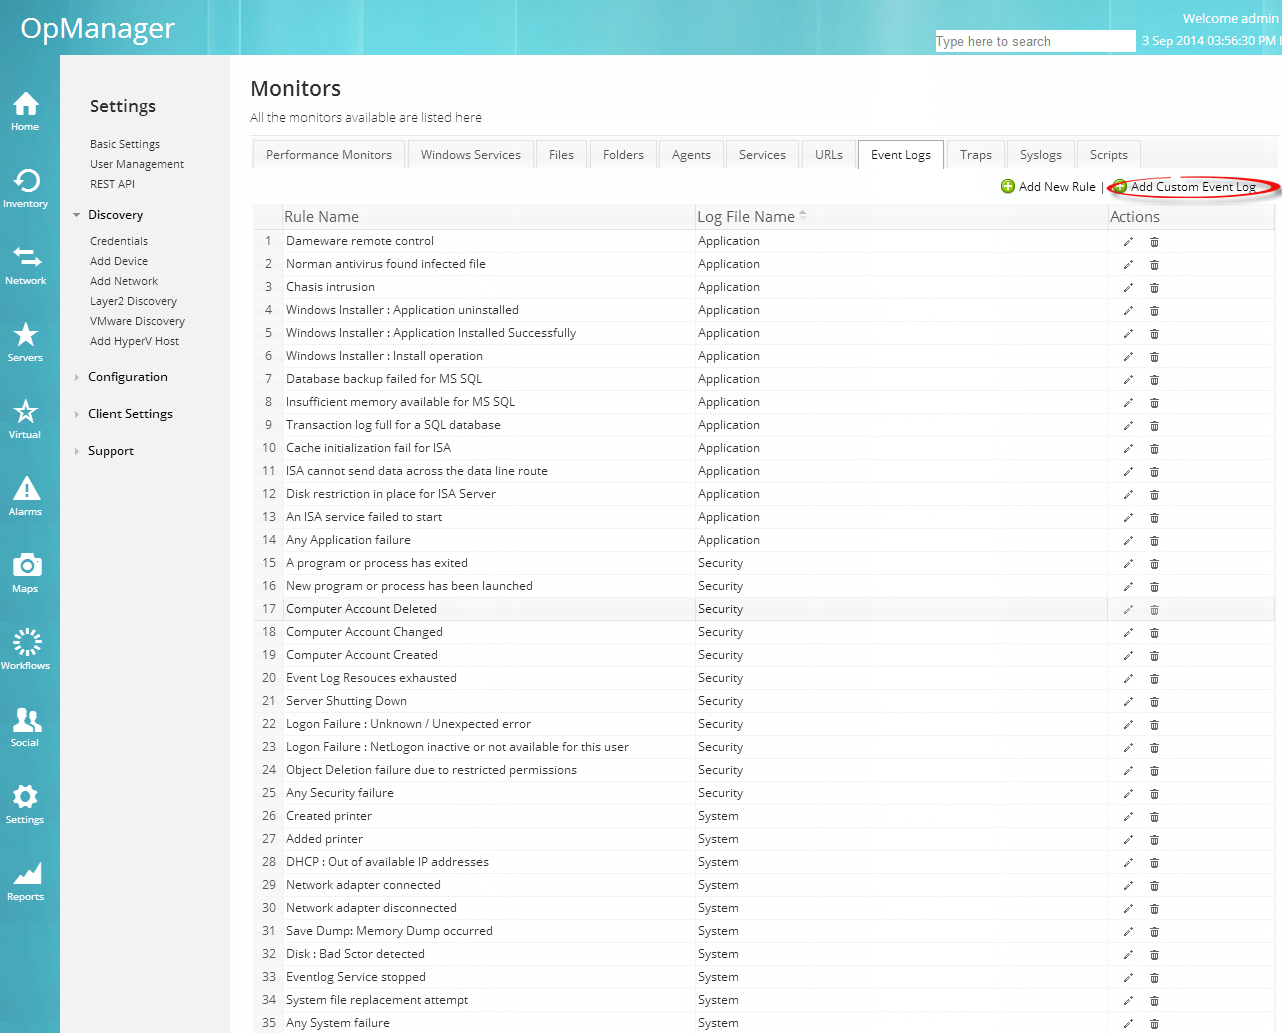This screenshot has height=1033, width=1282.
Task: Switch to the Windows Services tab
Action: tap(470, 155)
